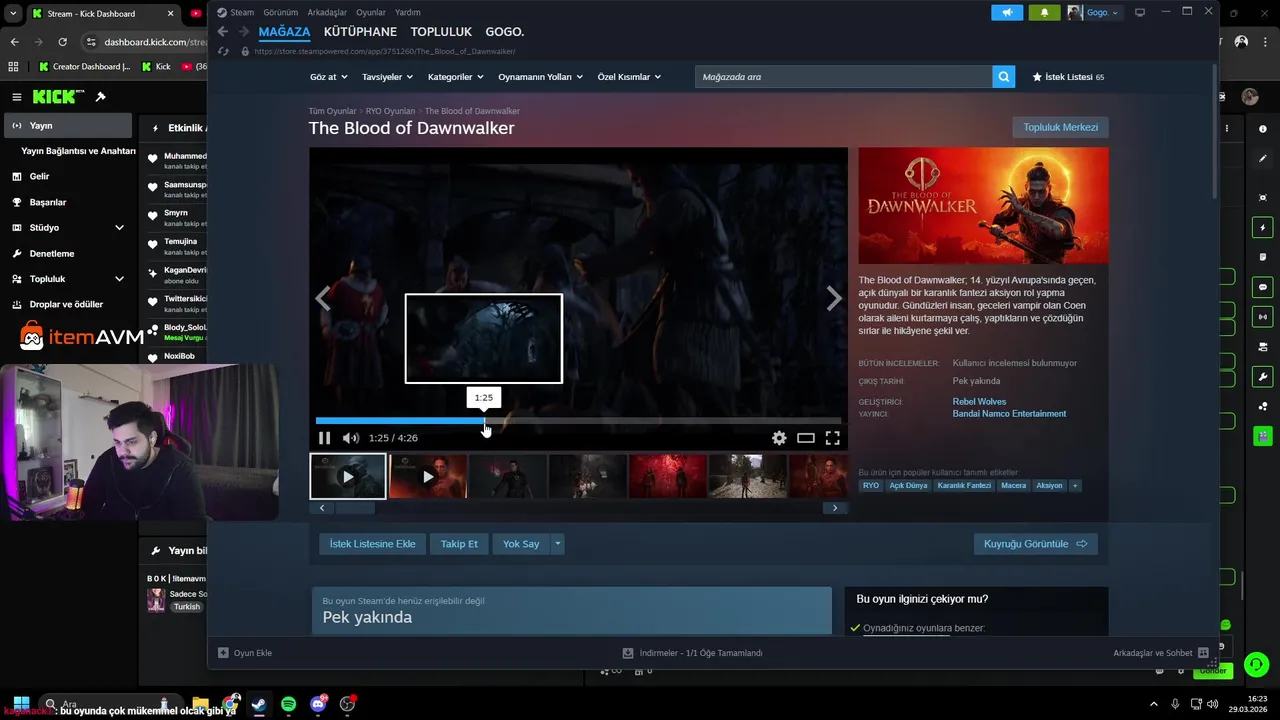This screenshot has height=720, width=1280.
Task: Show the previous media with left arrow
Action: (x=323, y=299)
